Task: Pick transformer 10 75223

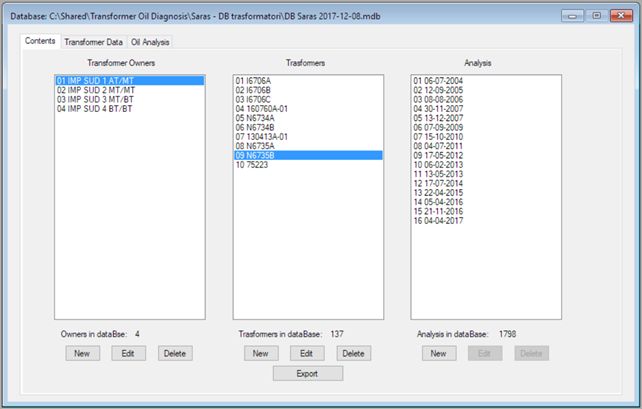Action: coord(255,165)
